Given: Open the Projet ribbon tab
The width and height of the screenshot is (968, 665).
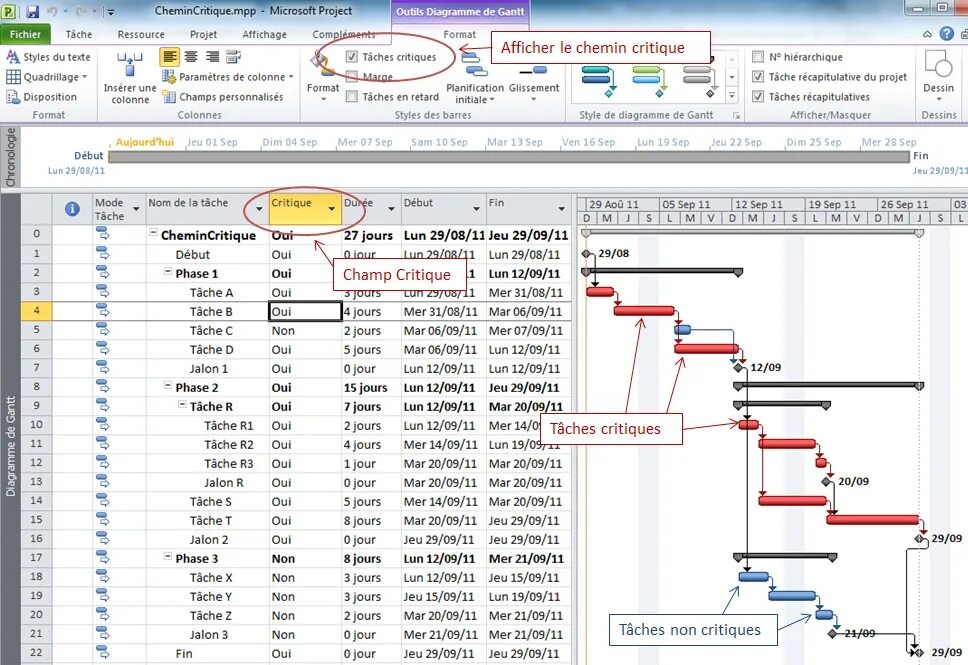Looking at the screenshot, I should (203, 35).
